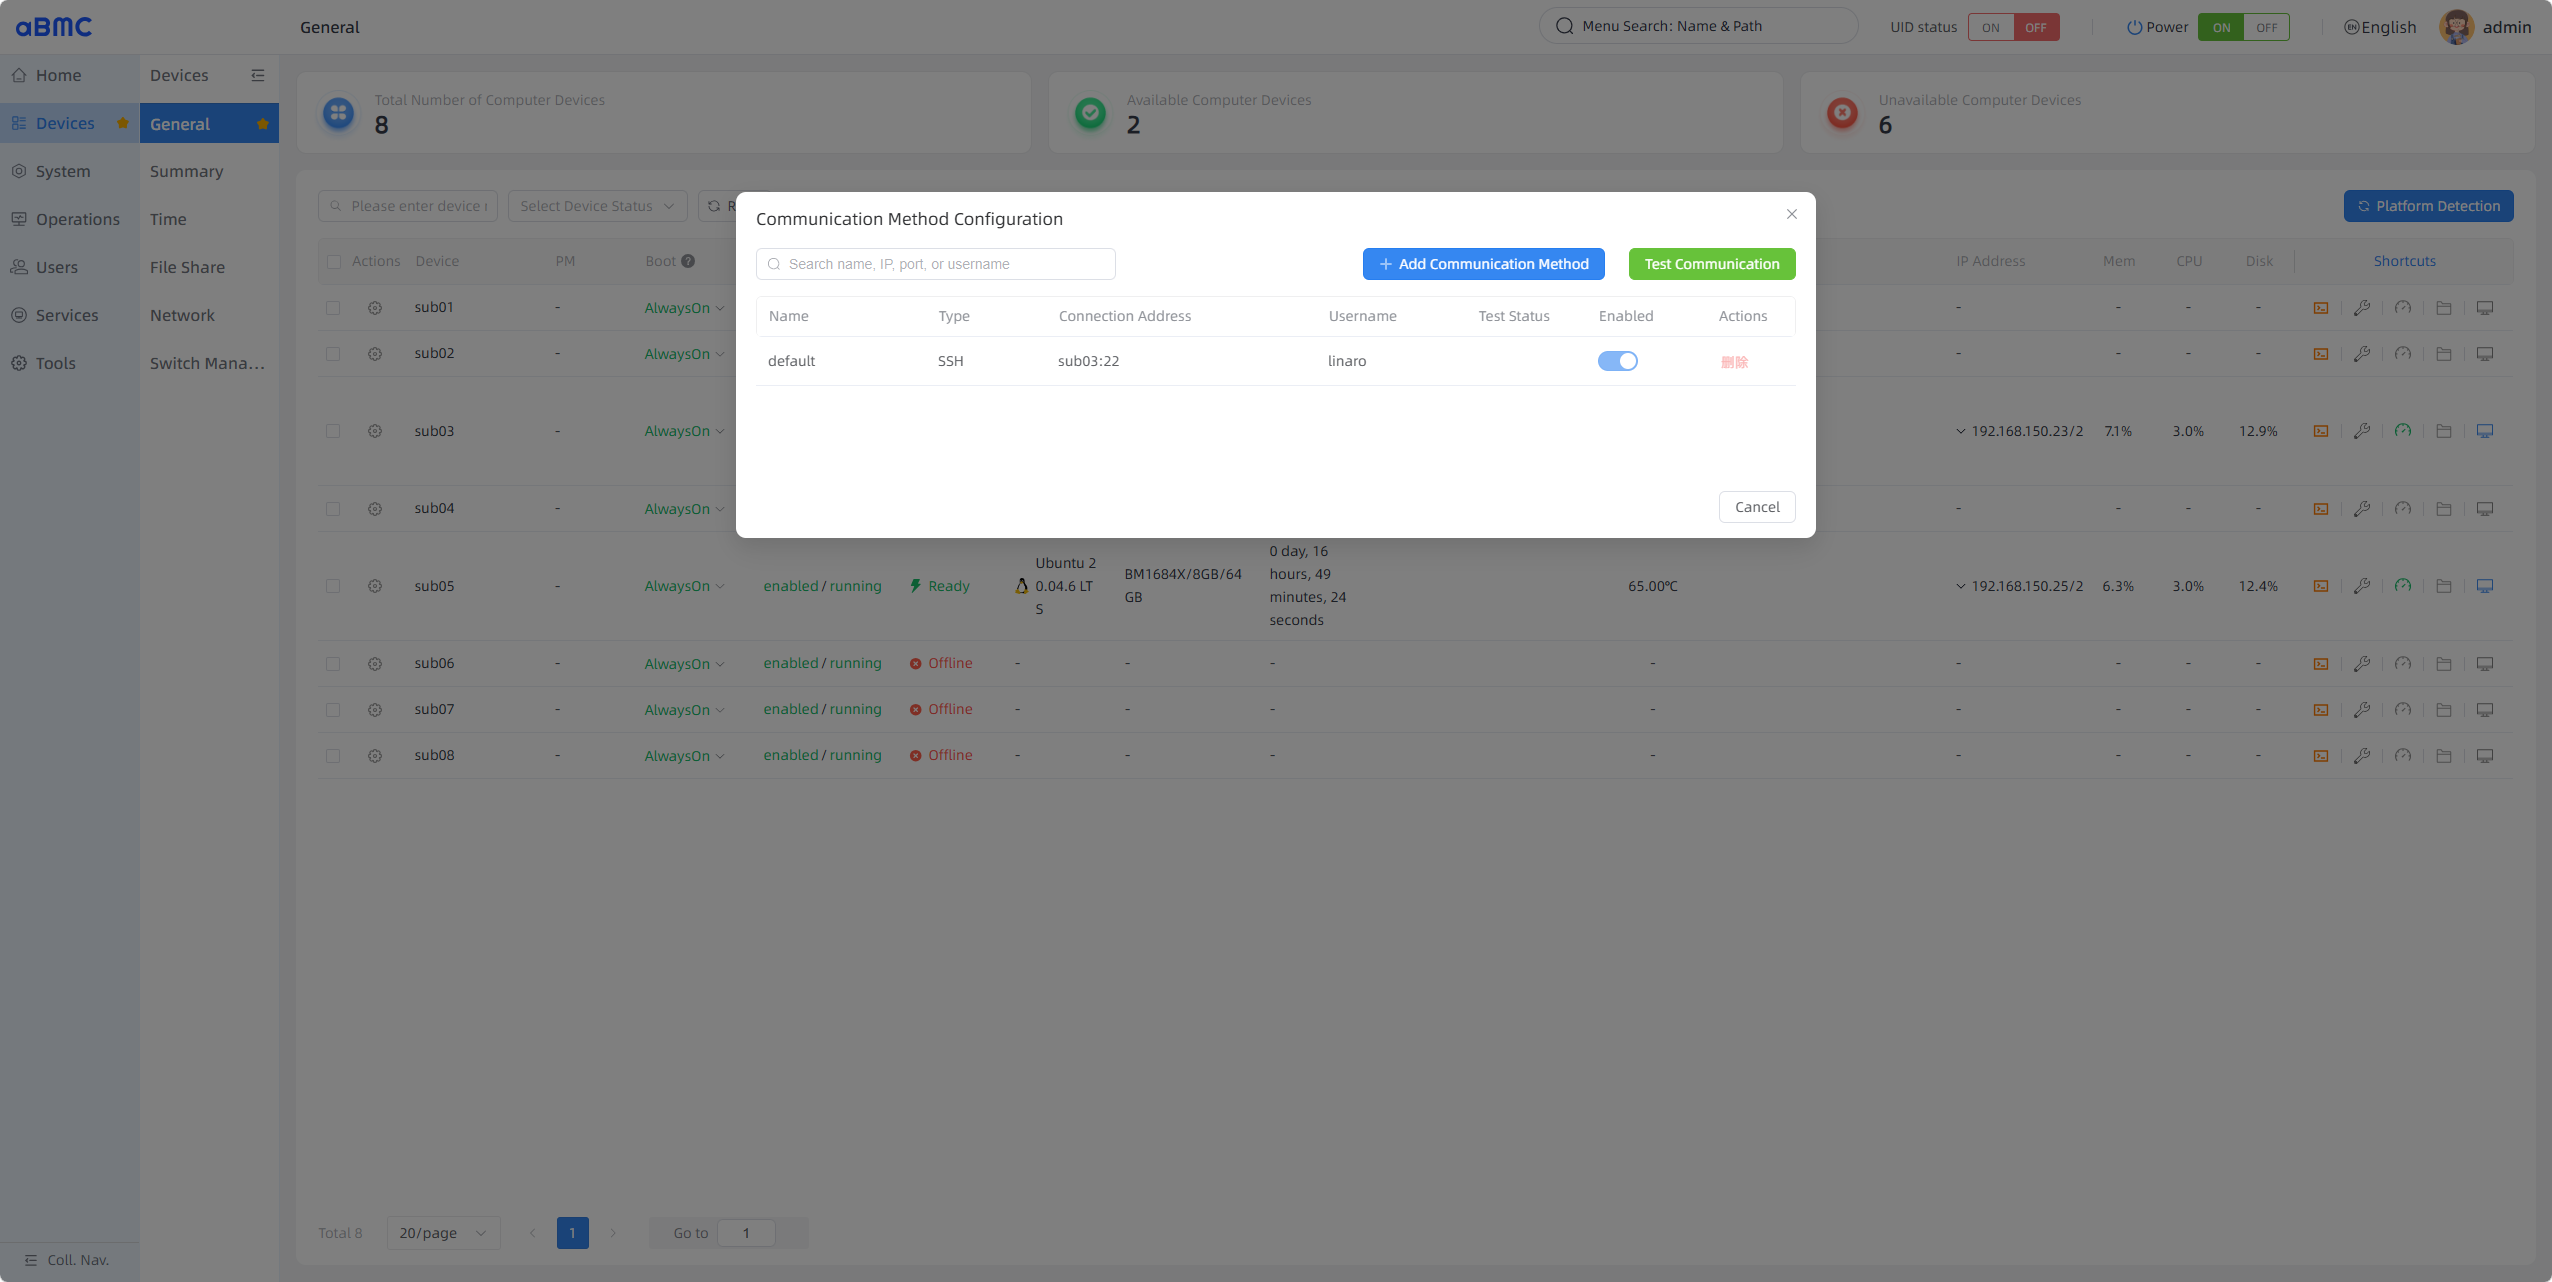Click the red delete action for default
Image resolution: width=2552 pixels, height=1282 pixels.
[x=1734, y=362]
